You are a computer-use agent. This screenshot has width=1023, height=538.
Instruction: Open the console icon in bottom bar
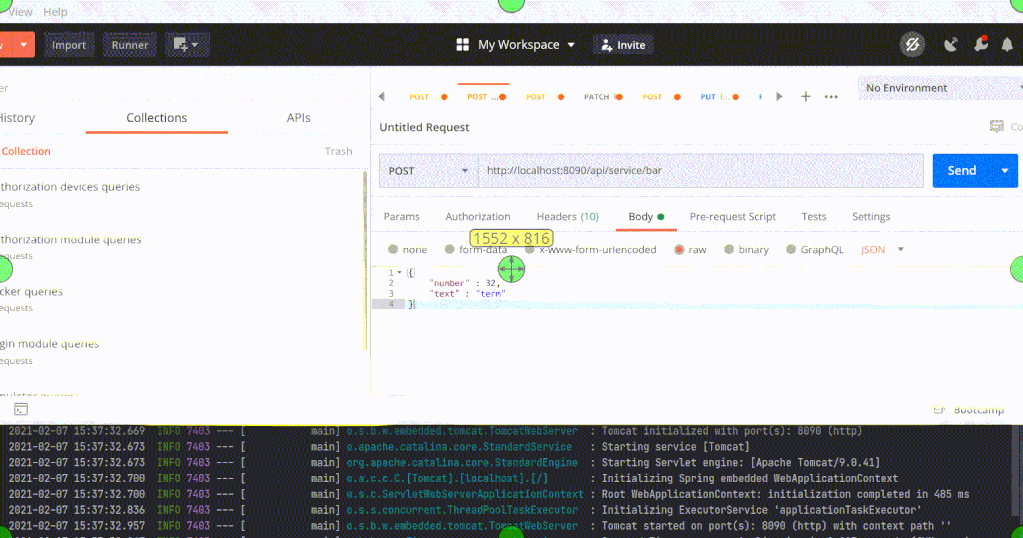[x=21, y=409]
